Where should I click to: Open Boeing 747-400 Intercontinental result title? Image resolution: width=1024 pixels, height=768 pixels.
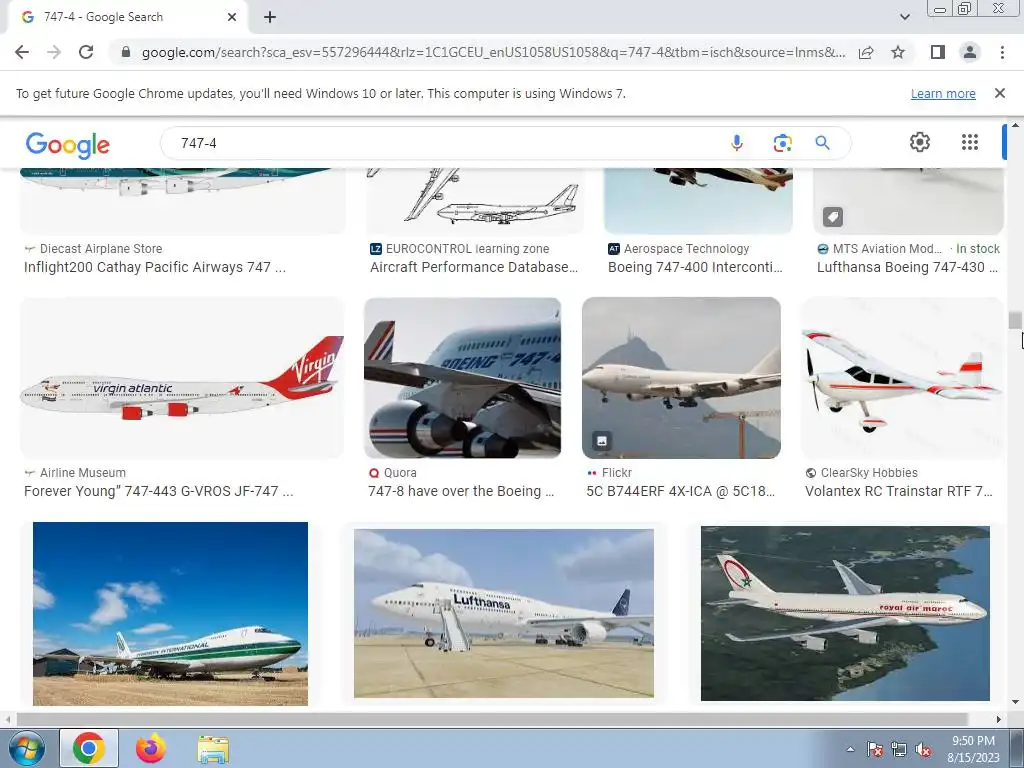(x=695, y=267)
